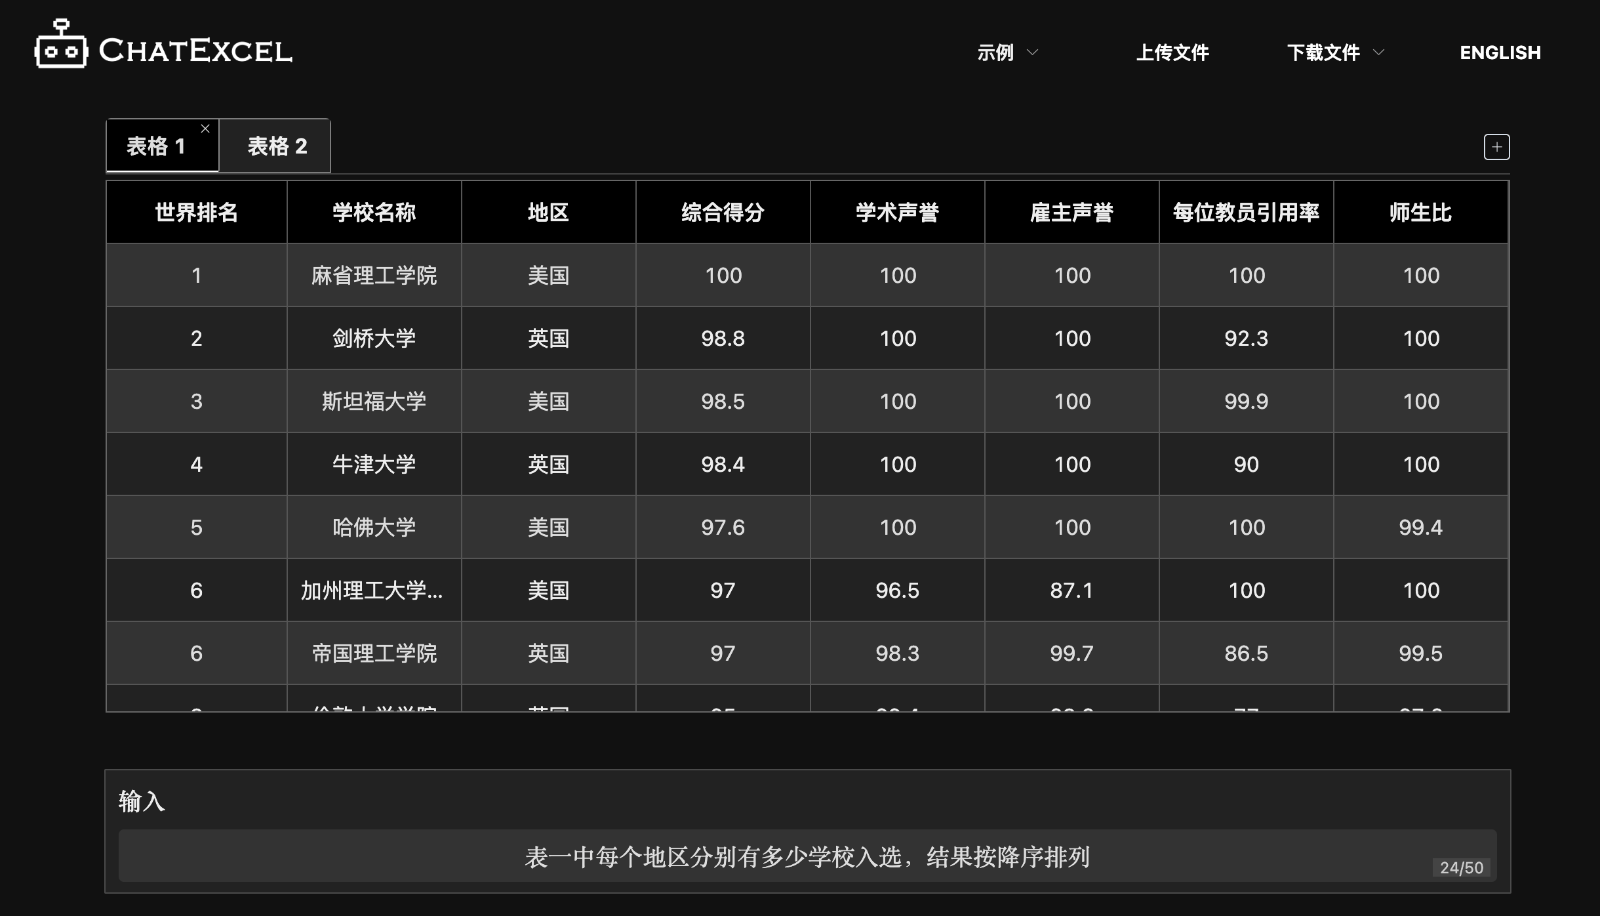Select the 综合得分 value 98.5 for 斯坦福大学
This screenshot has height=916, width=1600.
pos(722,401)
